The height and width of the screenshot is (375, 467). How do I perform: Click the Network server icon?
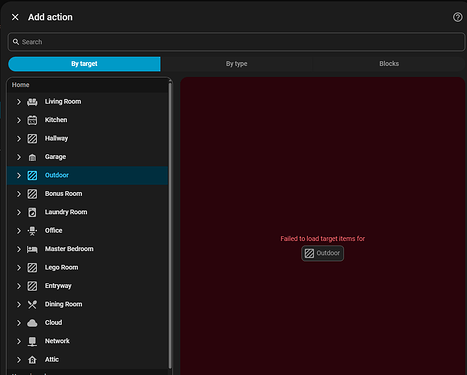(32, 341)
